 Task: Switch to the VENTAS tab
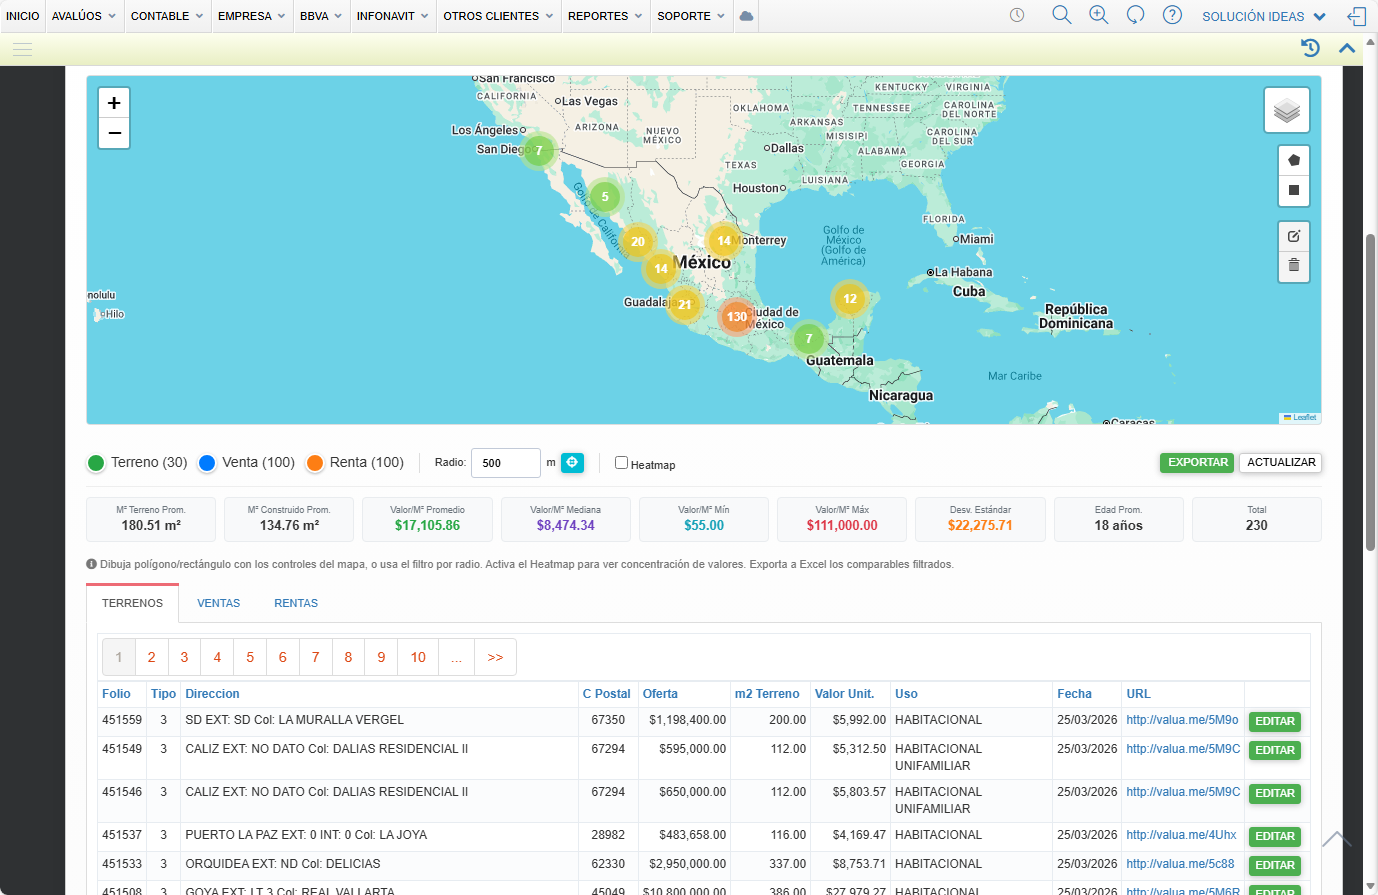point(218,603)
